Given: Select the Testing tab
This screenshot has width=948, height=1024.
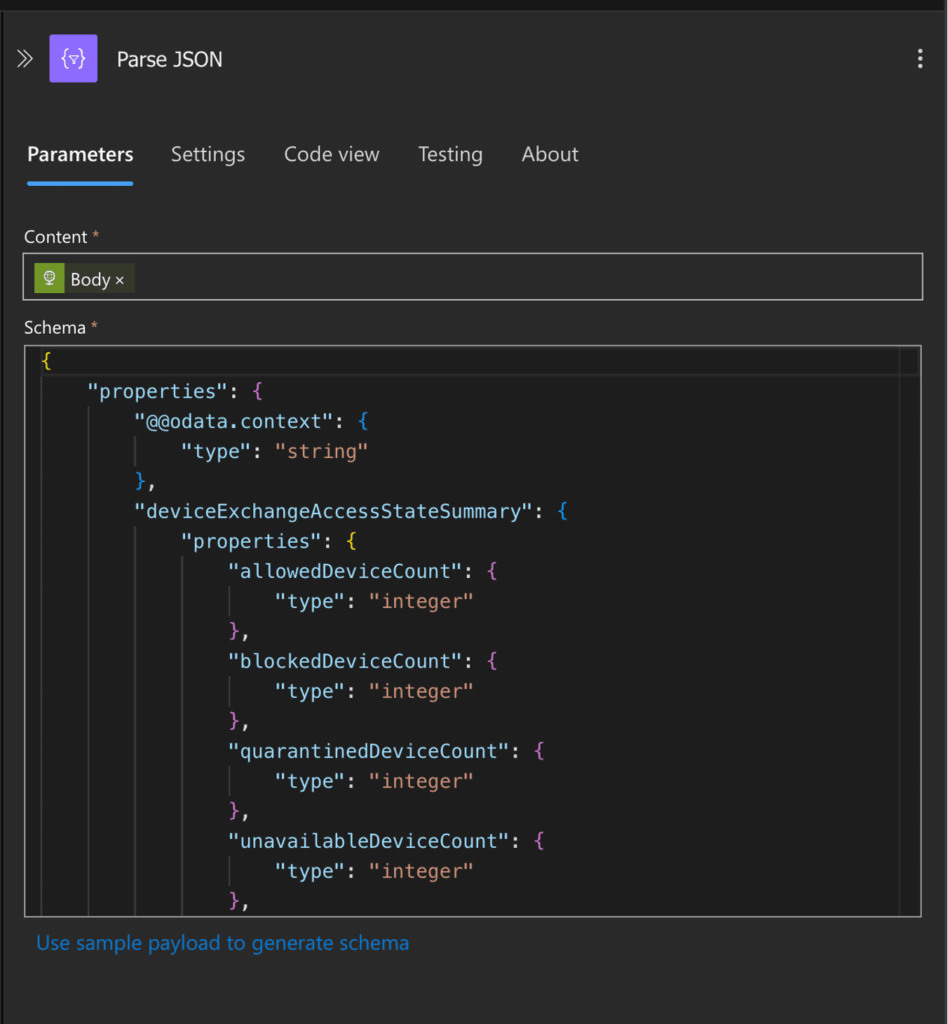Looking at the screenshot, I should coord(450,154).
